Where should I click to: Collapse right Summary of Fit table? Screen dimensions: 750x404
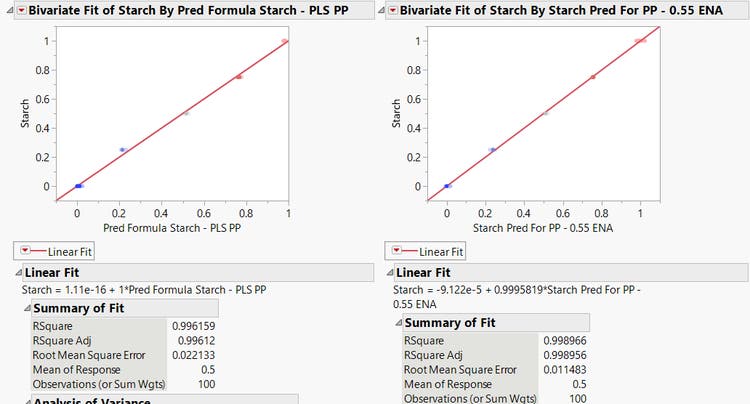pyautogui.click(x=397, y=322)
